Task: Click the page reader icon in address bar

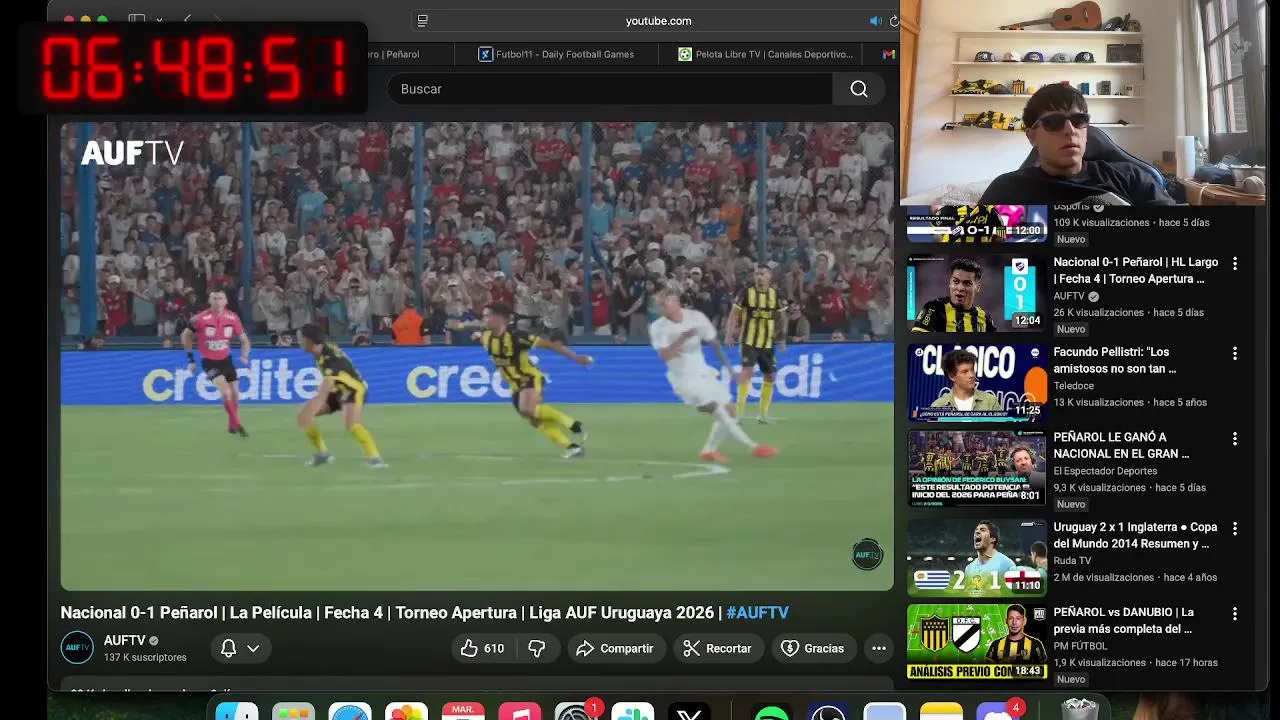Action: tap(423, 21)
